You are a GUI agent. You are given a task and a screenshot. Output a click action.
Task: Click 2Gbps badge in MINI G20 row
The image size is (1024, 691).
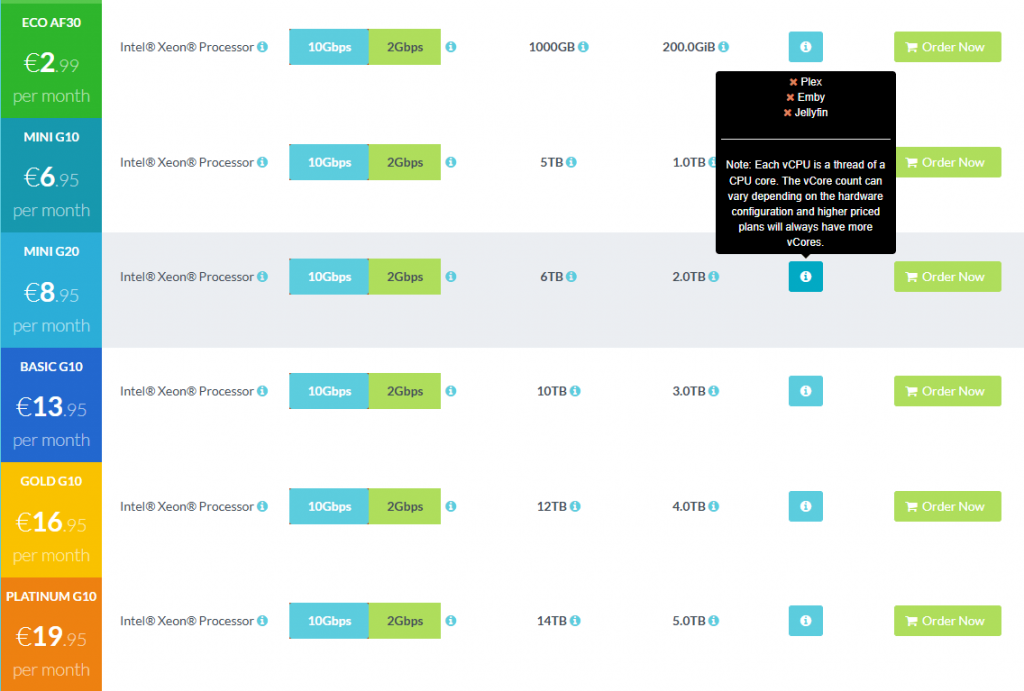coord(405,276)
